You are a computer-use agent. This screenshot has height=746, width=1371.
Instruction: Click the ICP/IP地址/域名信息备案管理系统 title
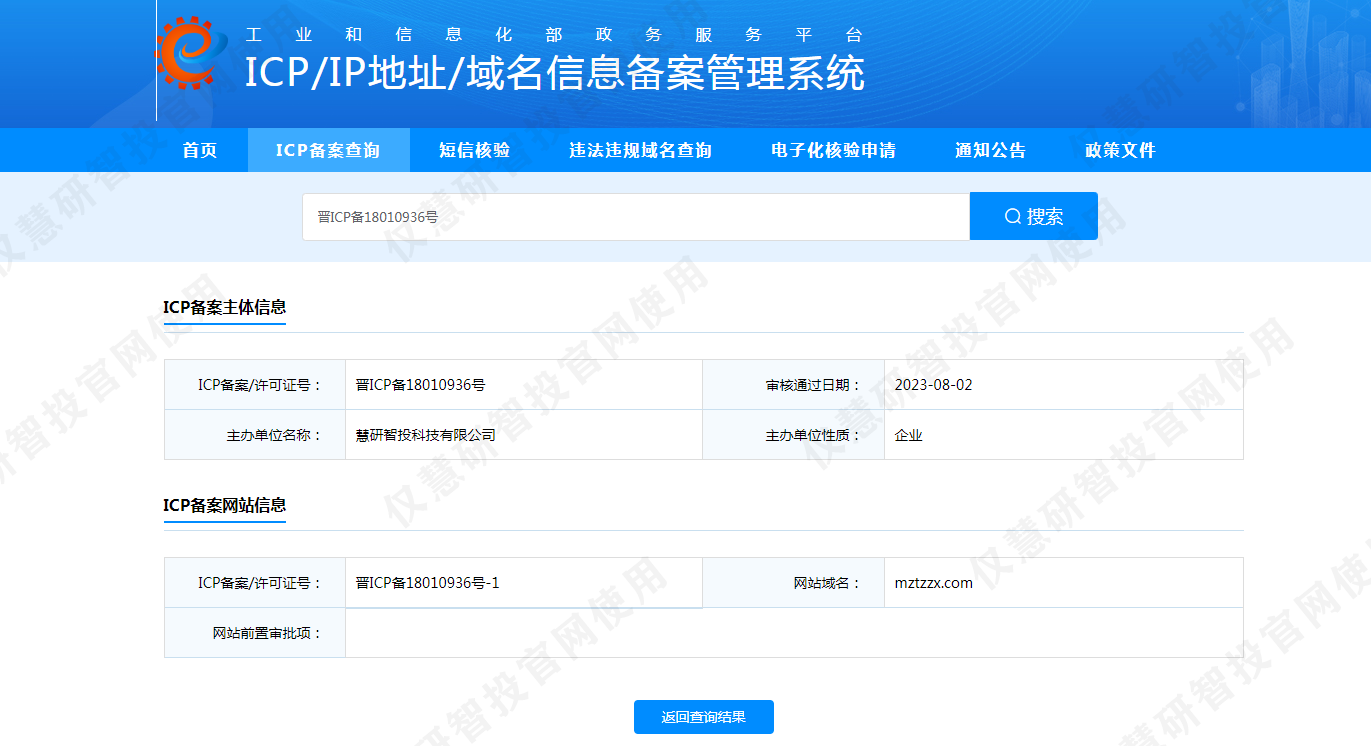click(x=555, y=74)
